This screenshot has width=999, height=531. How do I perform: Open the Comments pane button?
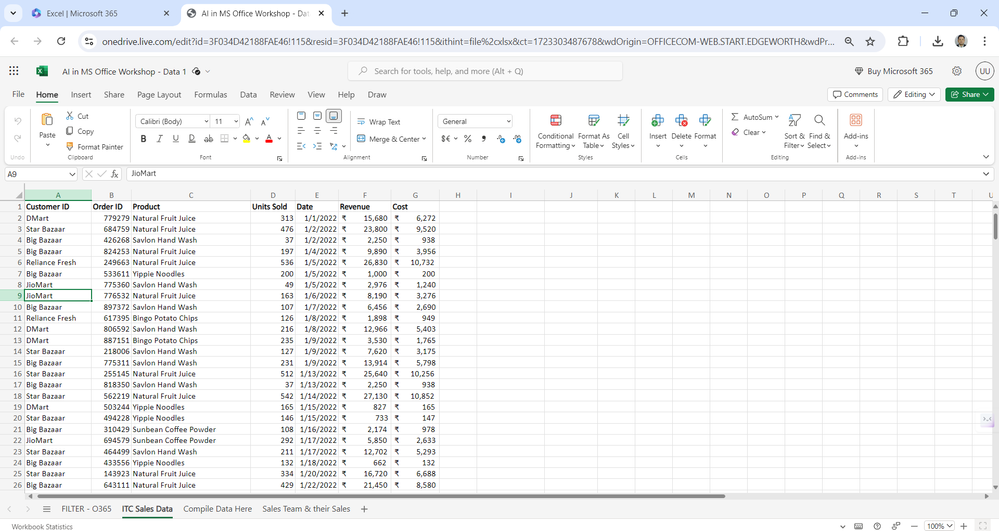[855, 94]
